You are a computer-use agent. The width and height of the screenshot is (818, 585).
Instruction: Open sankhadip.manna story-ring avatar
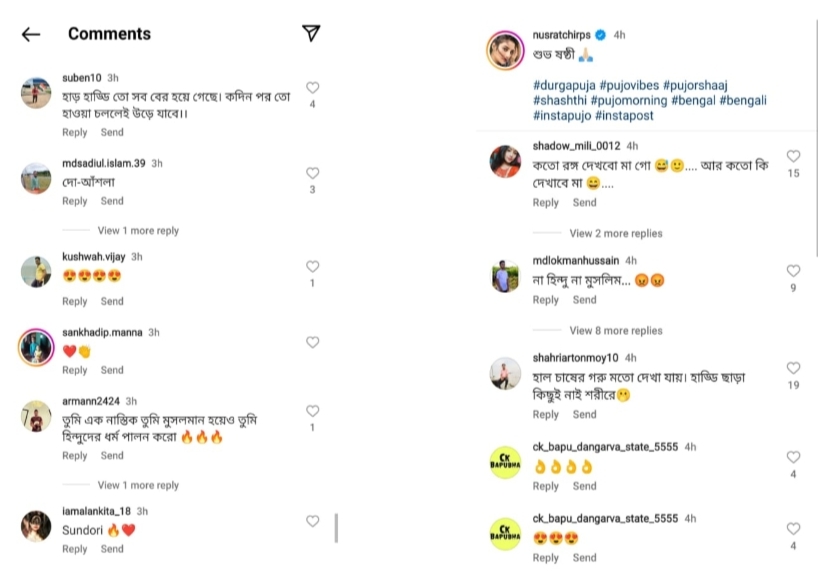click(x=36, y=347)
